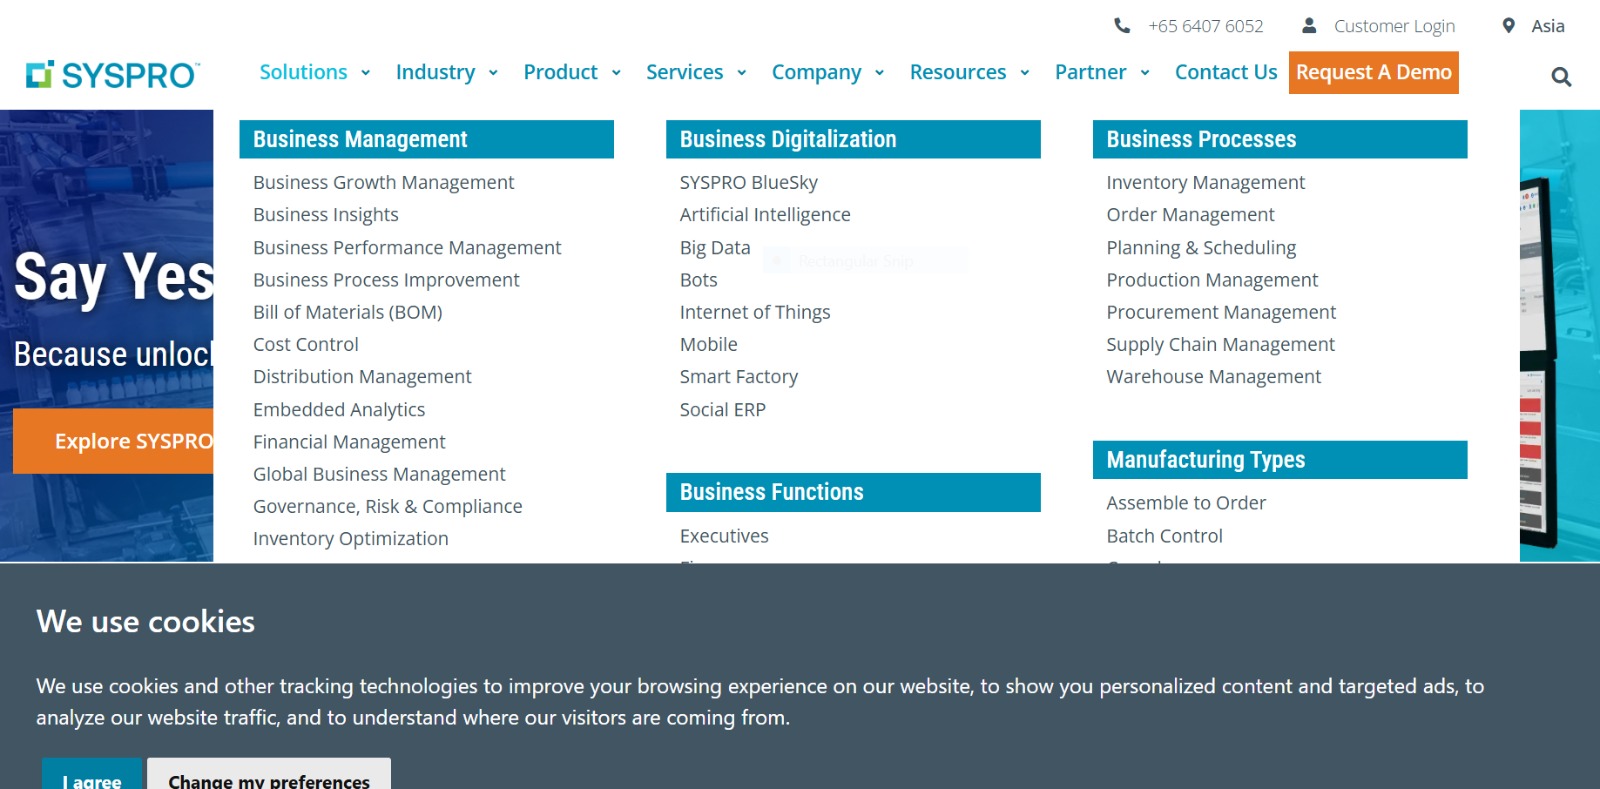Viewport: 1600px width, 789px height.
Task: Open Customer Login link
Action: pos(1394,26)
